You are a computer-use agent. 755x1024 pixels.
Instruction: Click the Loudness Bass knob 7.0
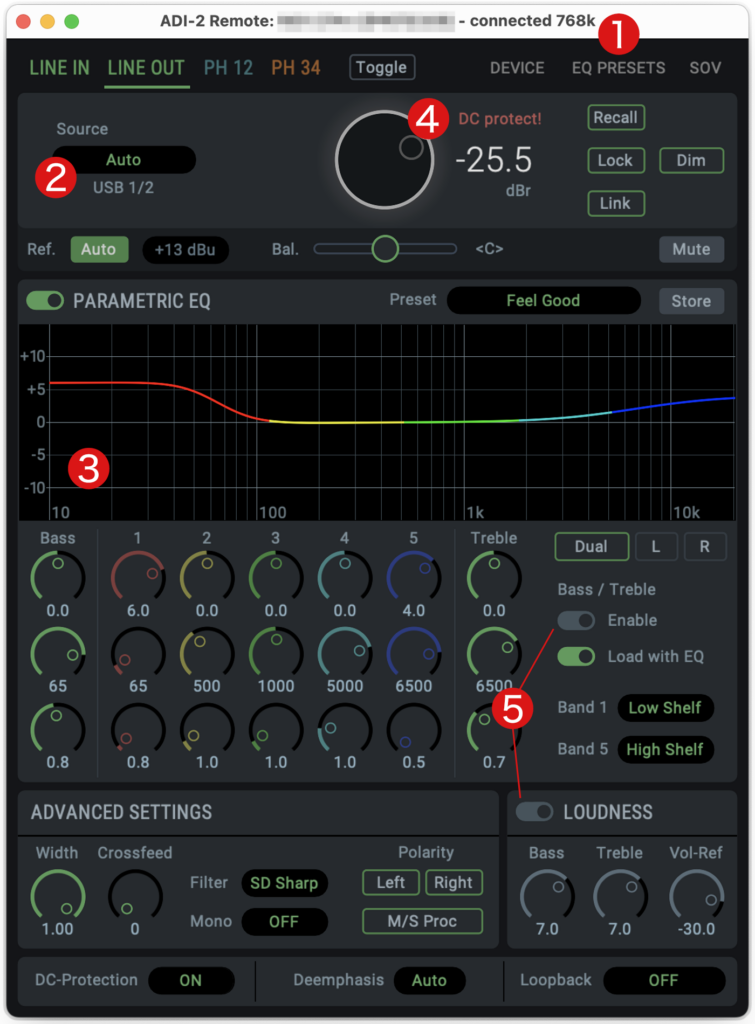(547, 895)
